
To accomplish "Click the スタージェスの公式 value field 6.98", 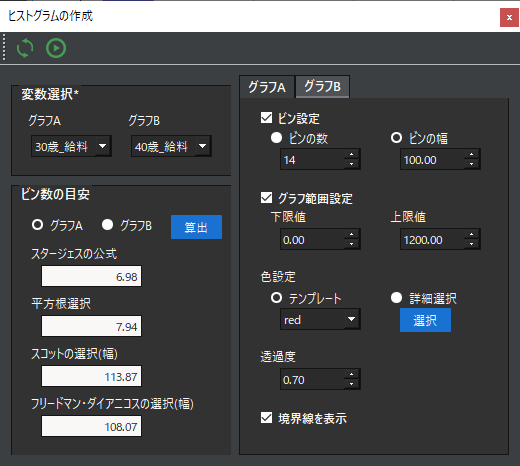I will point(91,276).
